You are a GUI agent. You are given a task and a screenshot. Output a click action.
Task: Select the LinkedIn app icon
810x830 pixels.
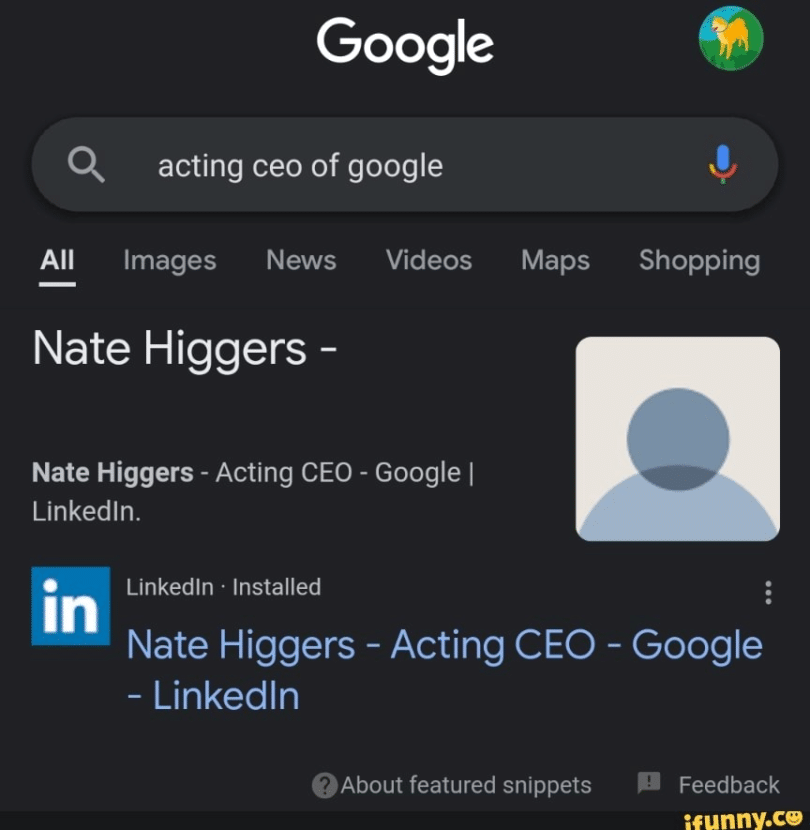pos(70,605)
